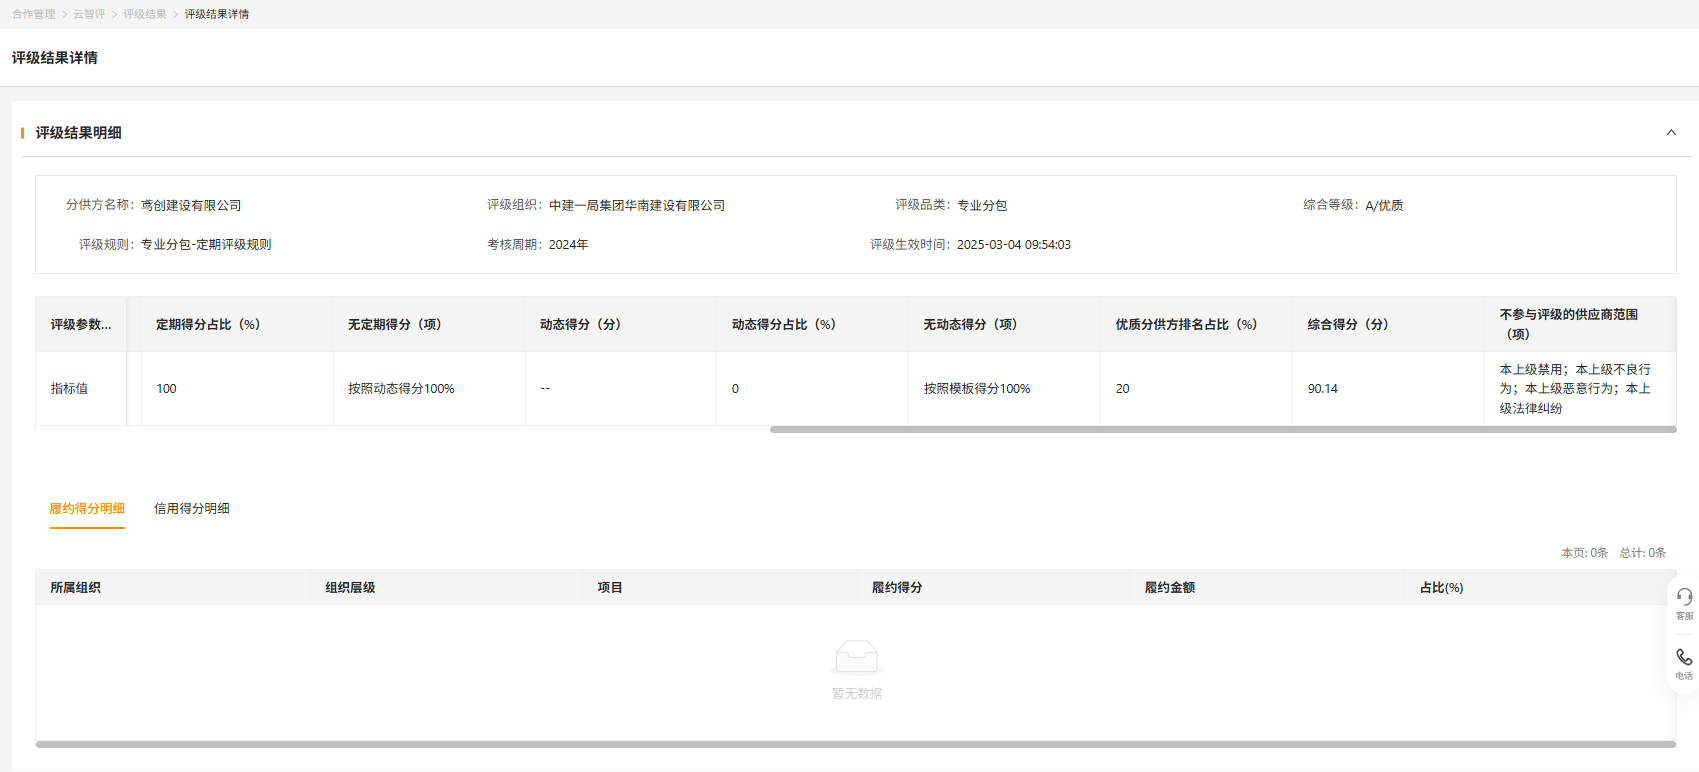The height and width of the screenshot is (772, 1699).
Task: Click the 90.14 composite score cell
Action: (x=1322, y=389)
